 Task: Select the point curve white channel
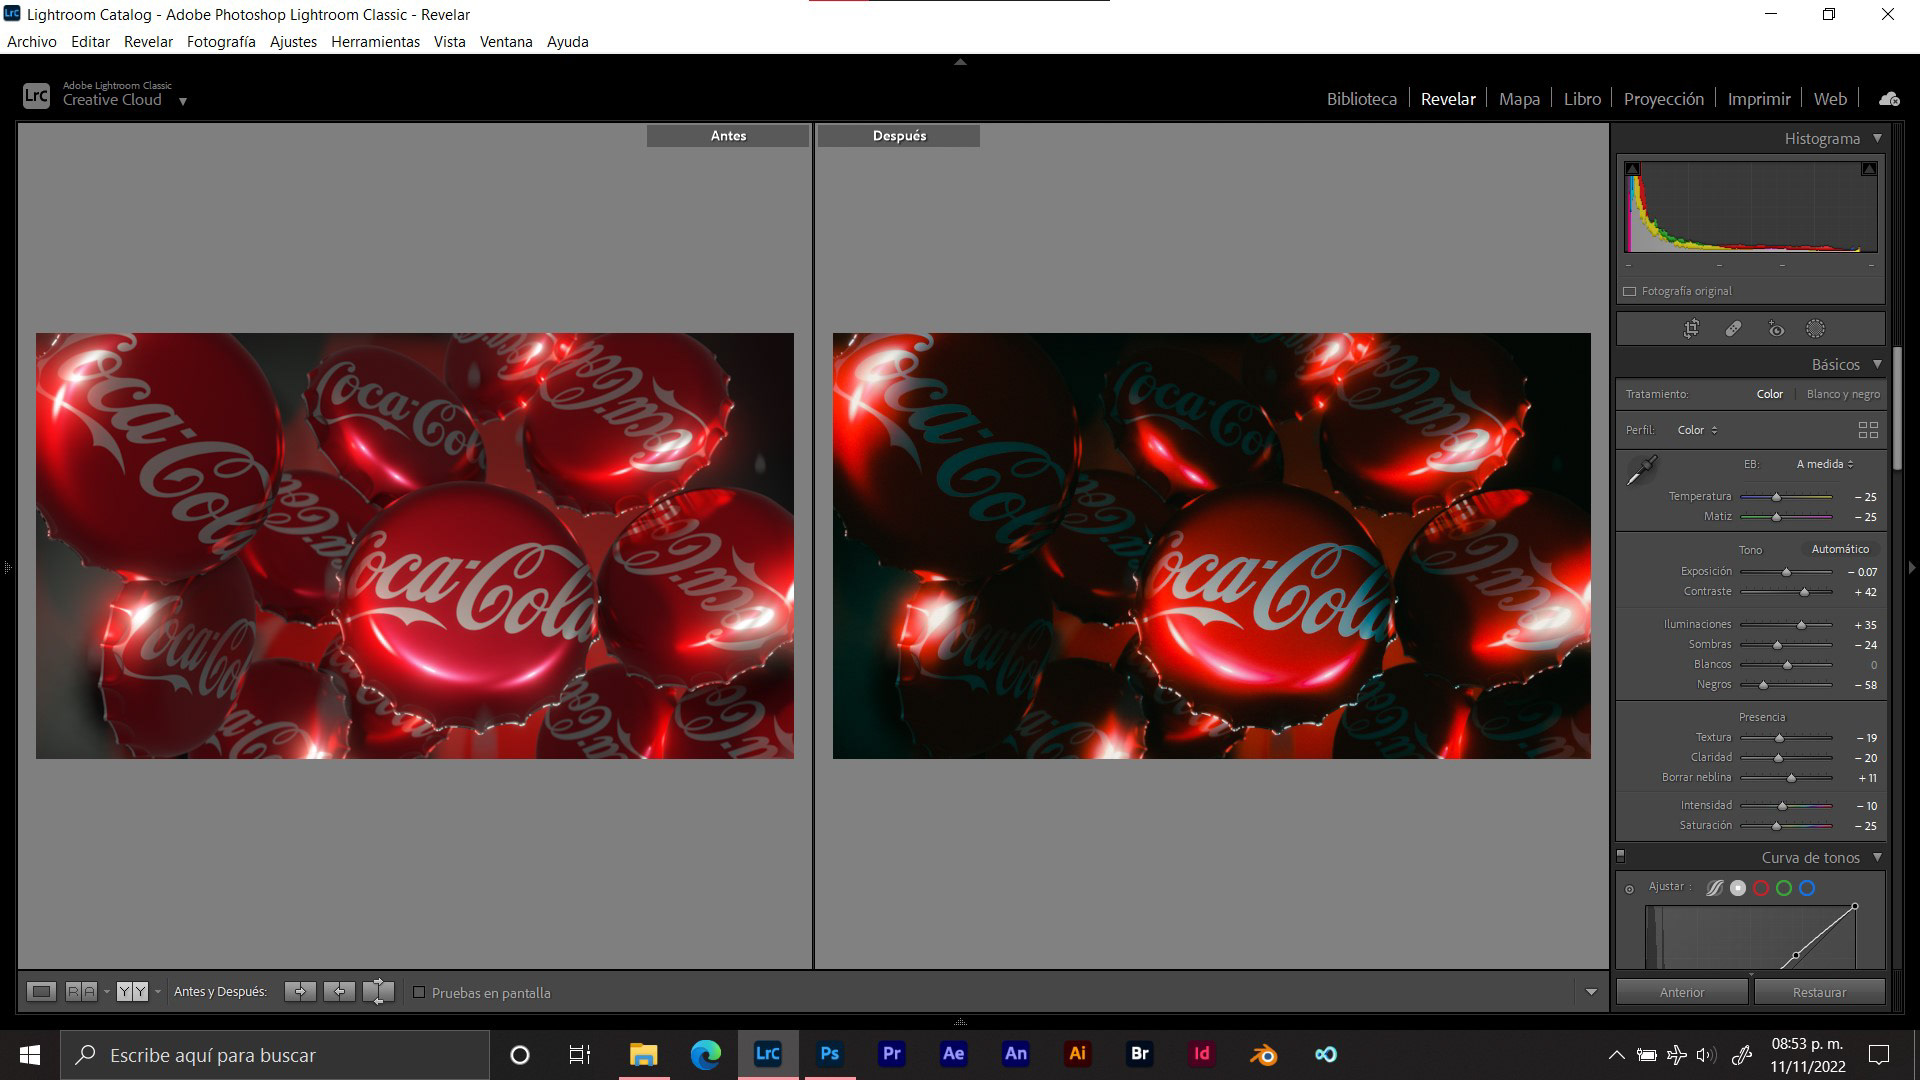coord(1738,888)
